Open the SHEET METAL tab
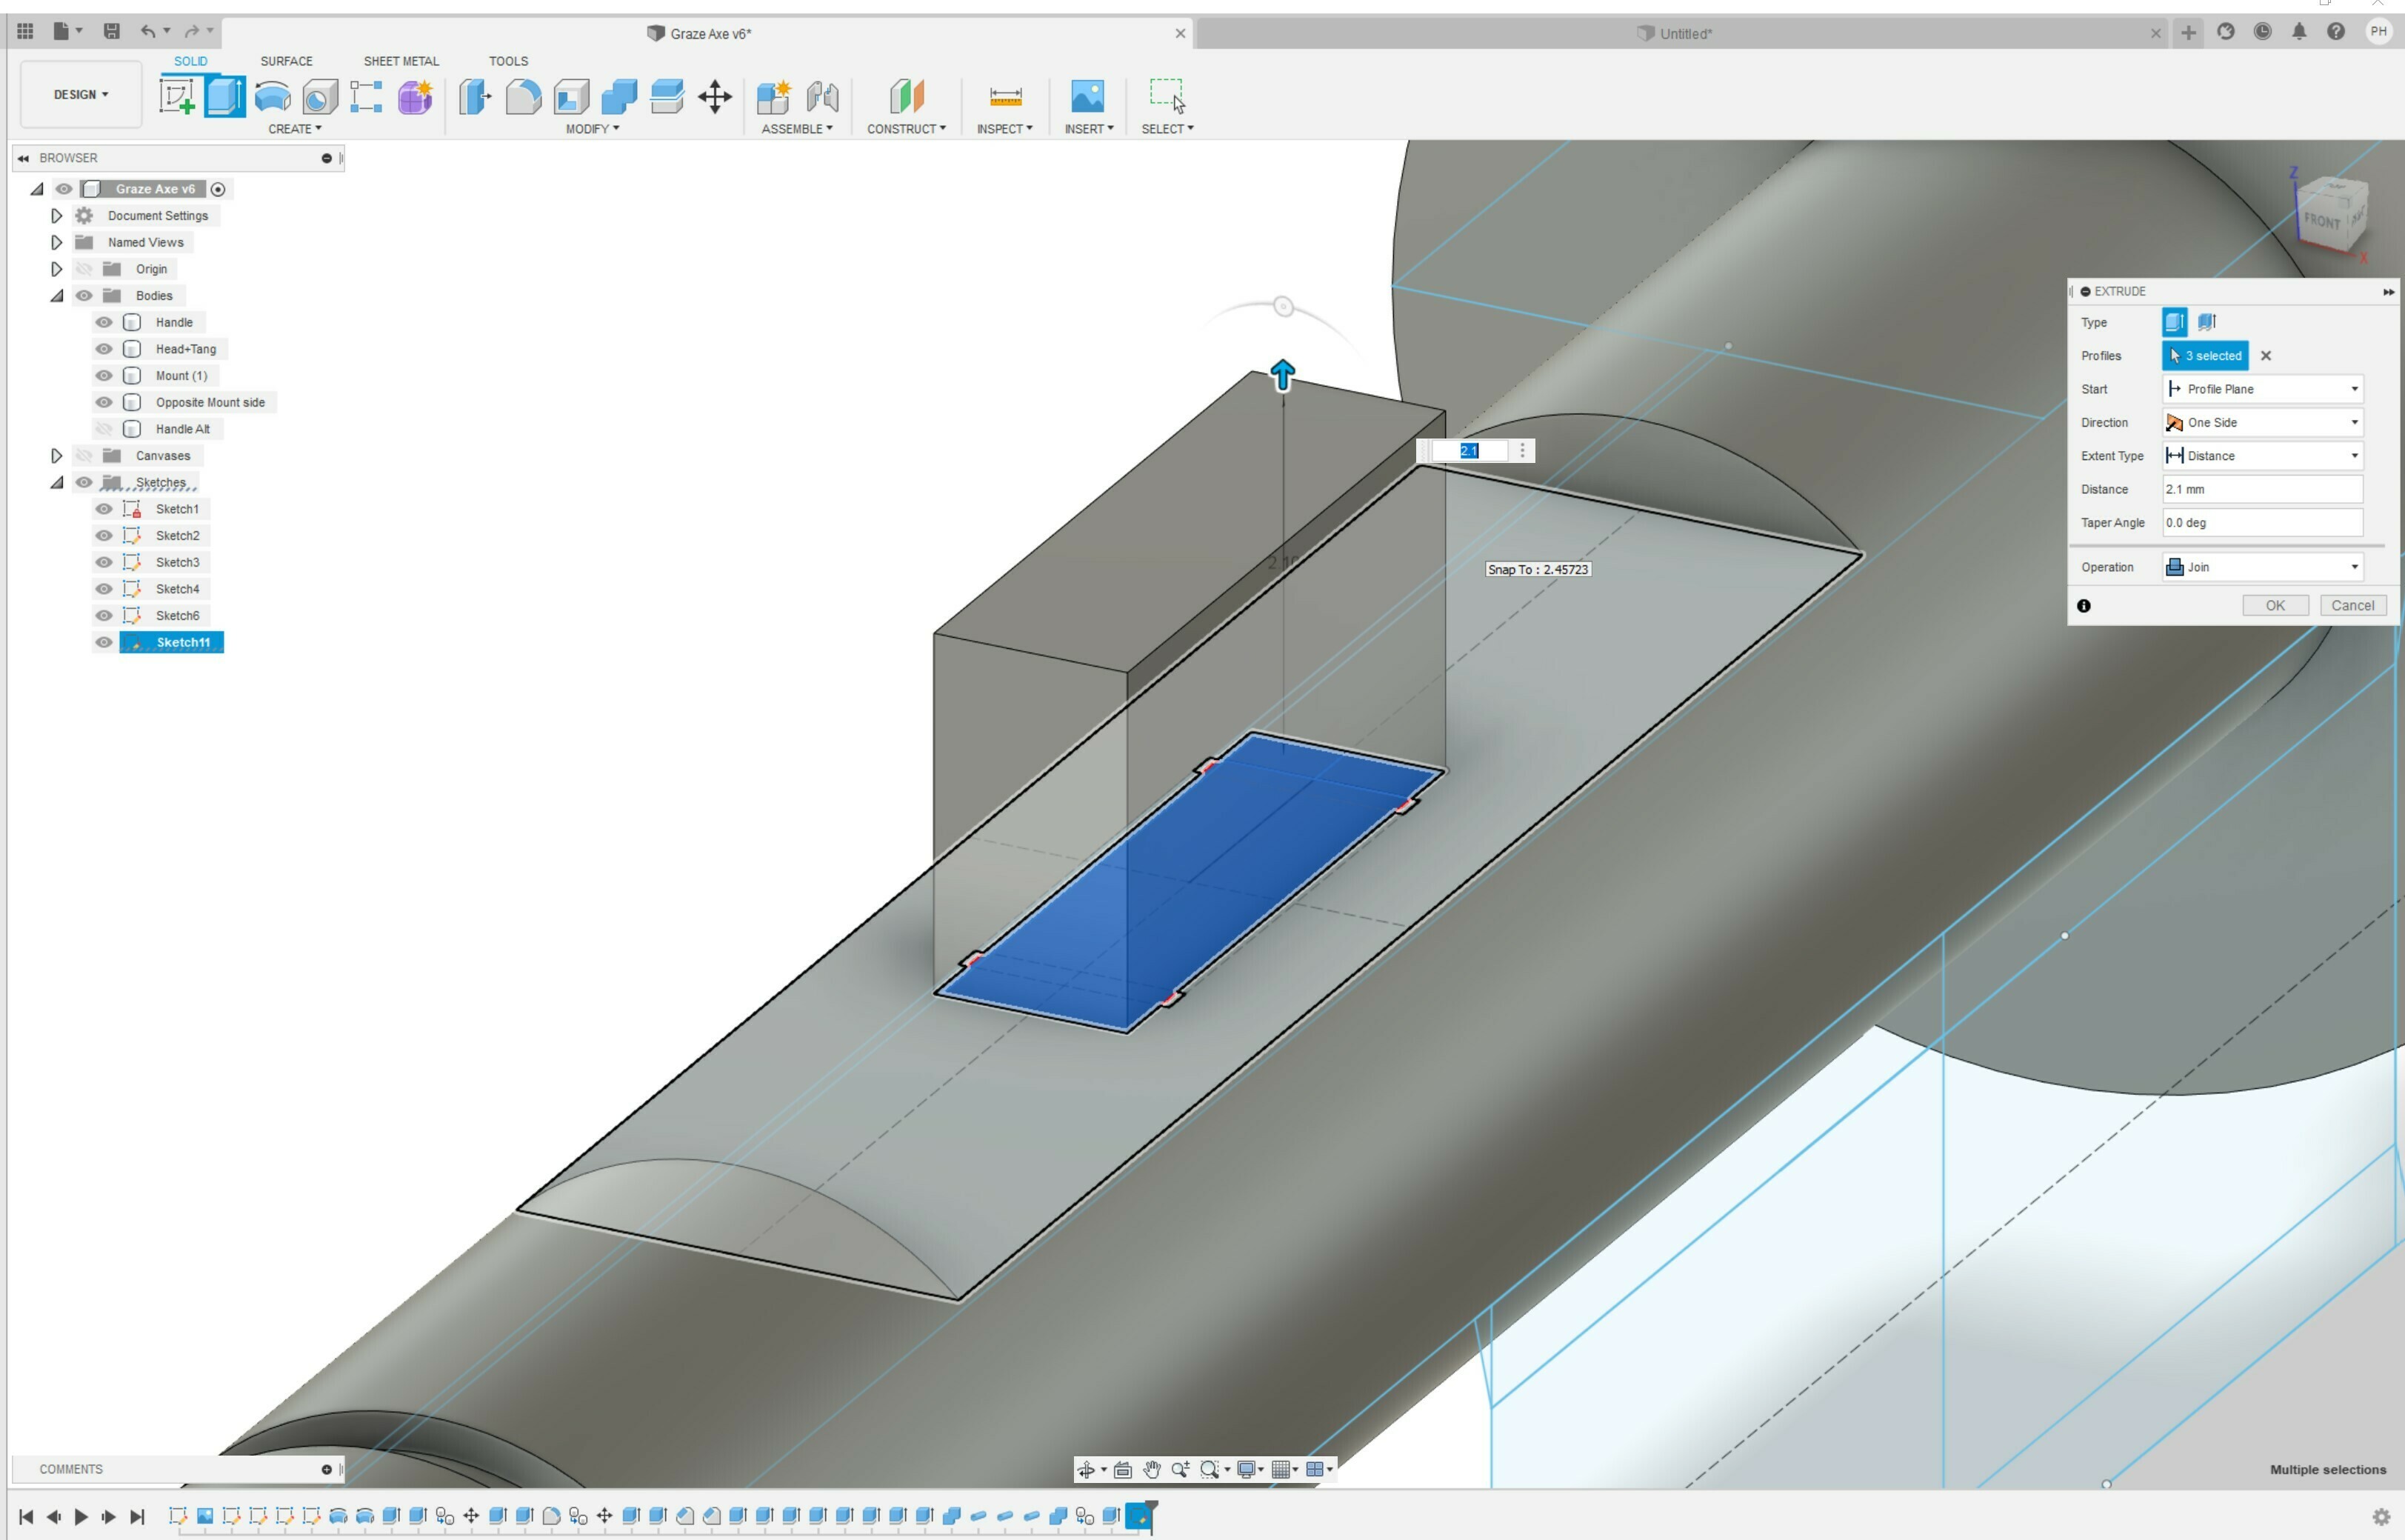This screenshot has height=1540, width=2405. coord(401,61)
